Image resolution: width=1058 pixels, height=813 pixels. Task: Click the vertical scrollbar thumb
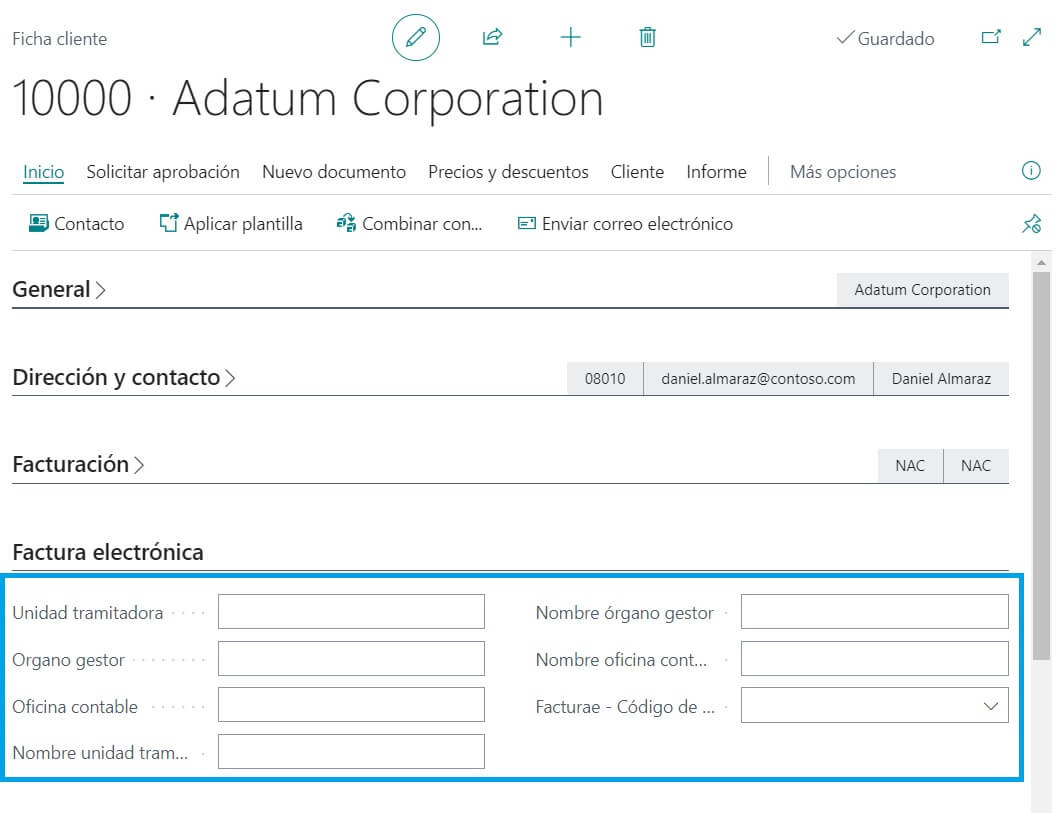tap(1041, 460)
